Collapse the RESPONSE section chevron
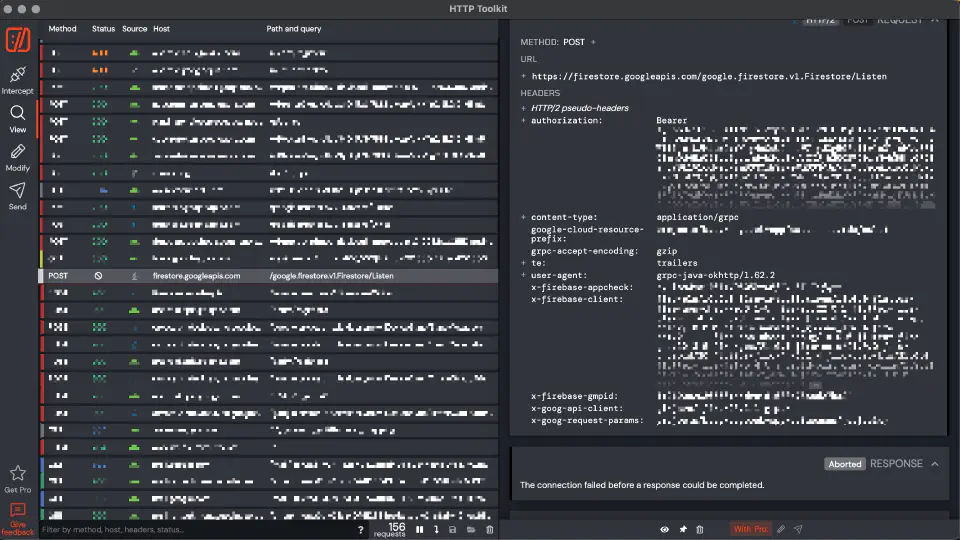This screenshot has width=960, height=540. [935, 464]
